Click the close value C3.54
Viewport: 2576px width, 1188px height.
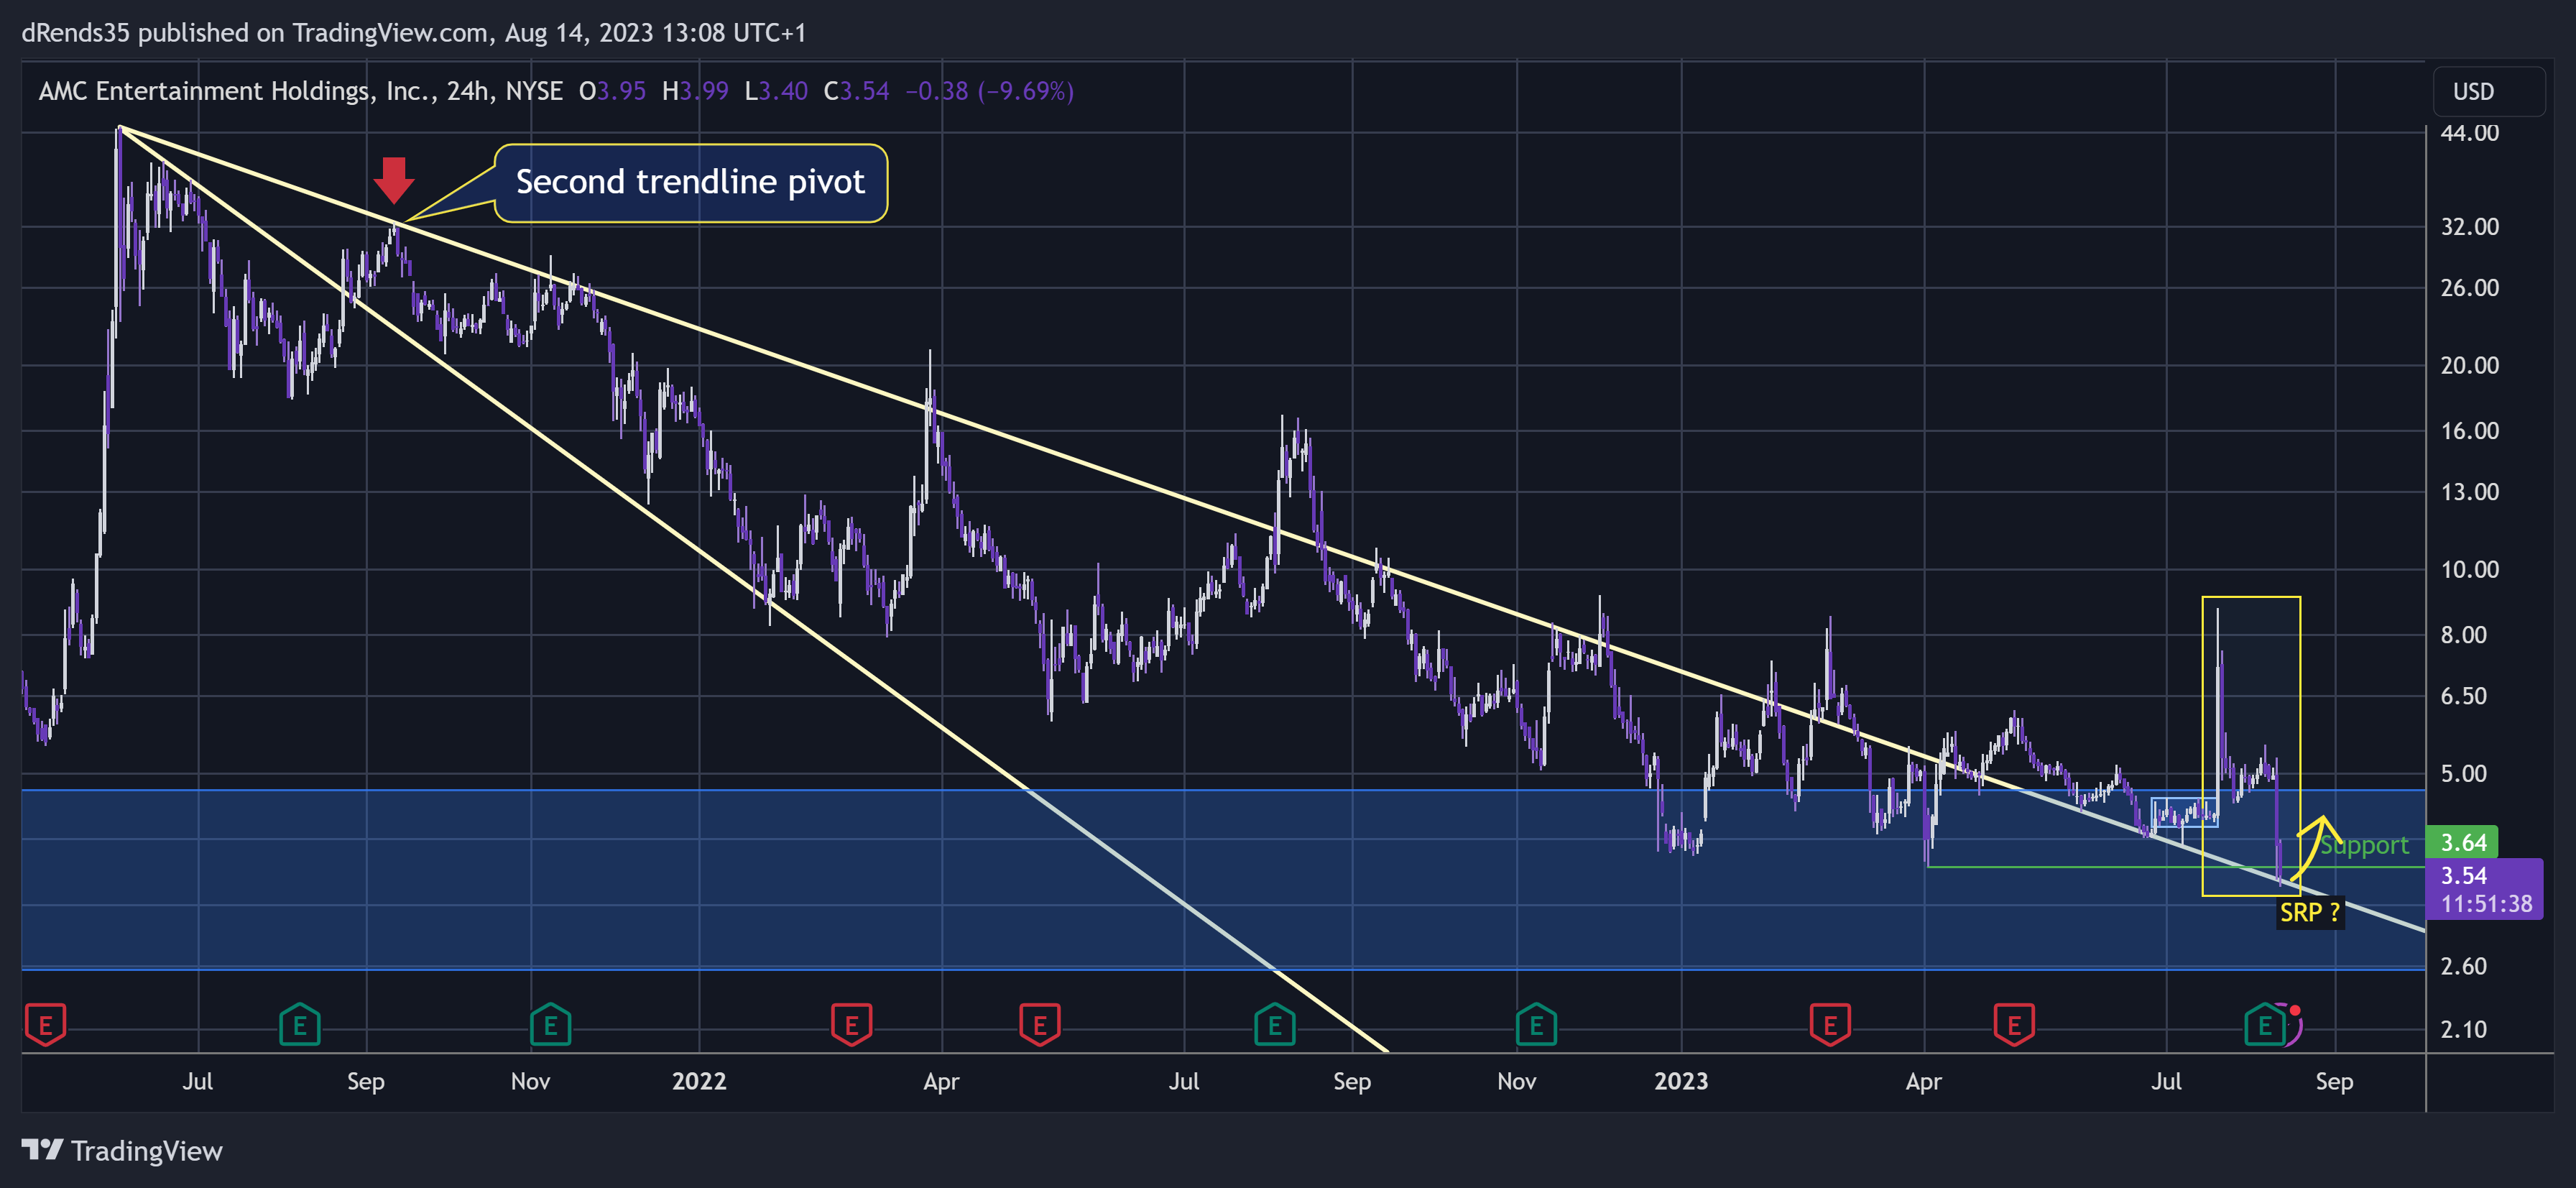tap(856, 91)
